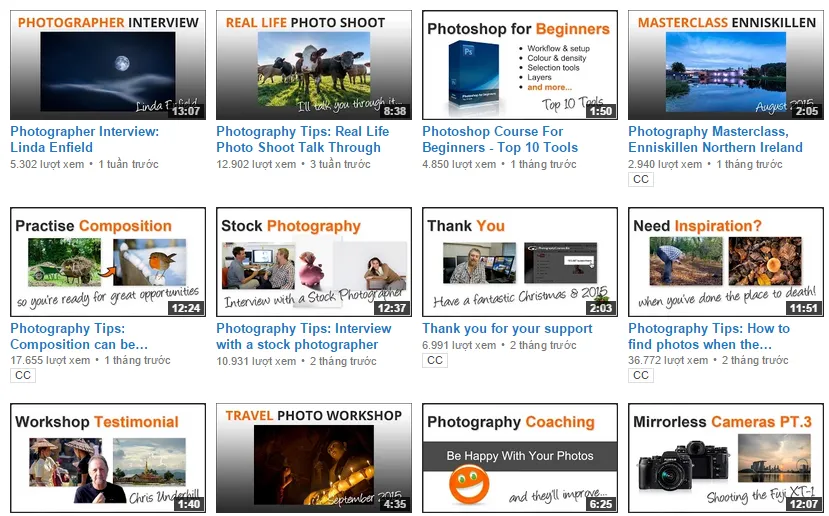Click 'Photography Tips: Real Life Photo Shoot' link

302,140
